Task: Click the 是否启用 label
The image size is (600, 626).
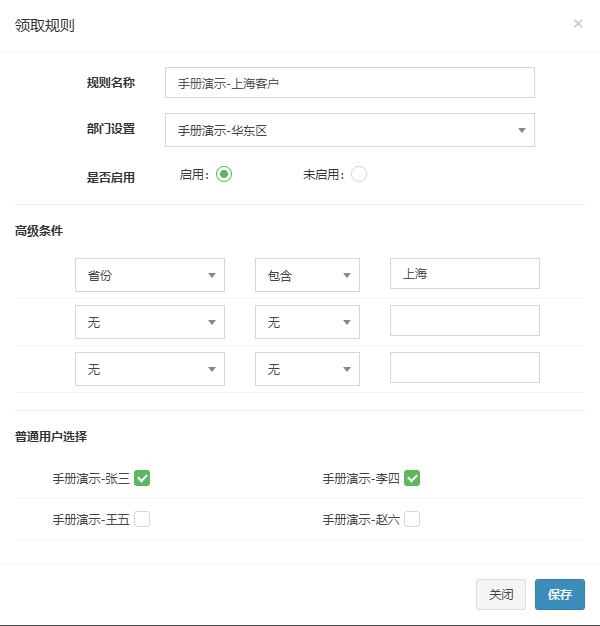Action: [111, 177]
